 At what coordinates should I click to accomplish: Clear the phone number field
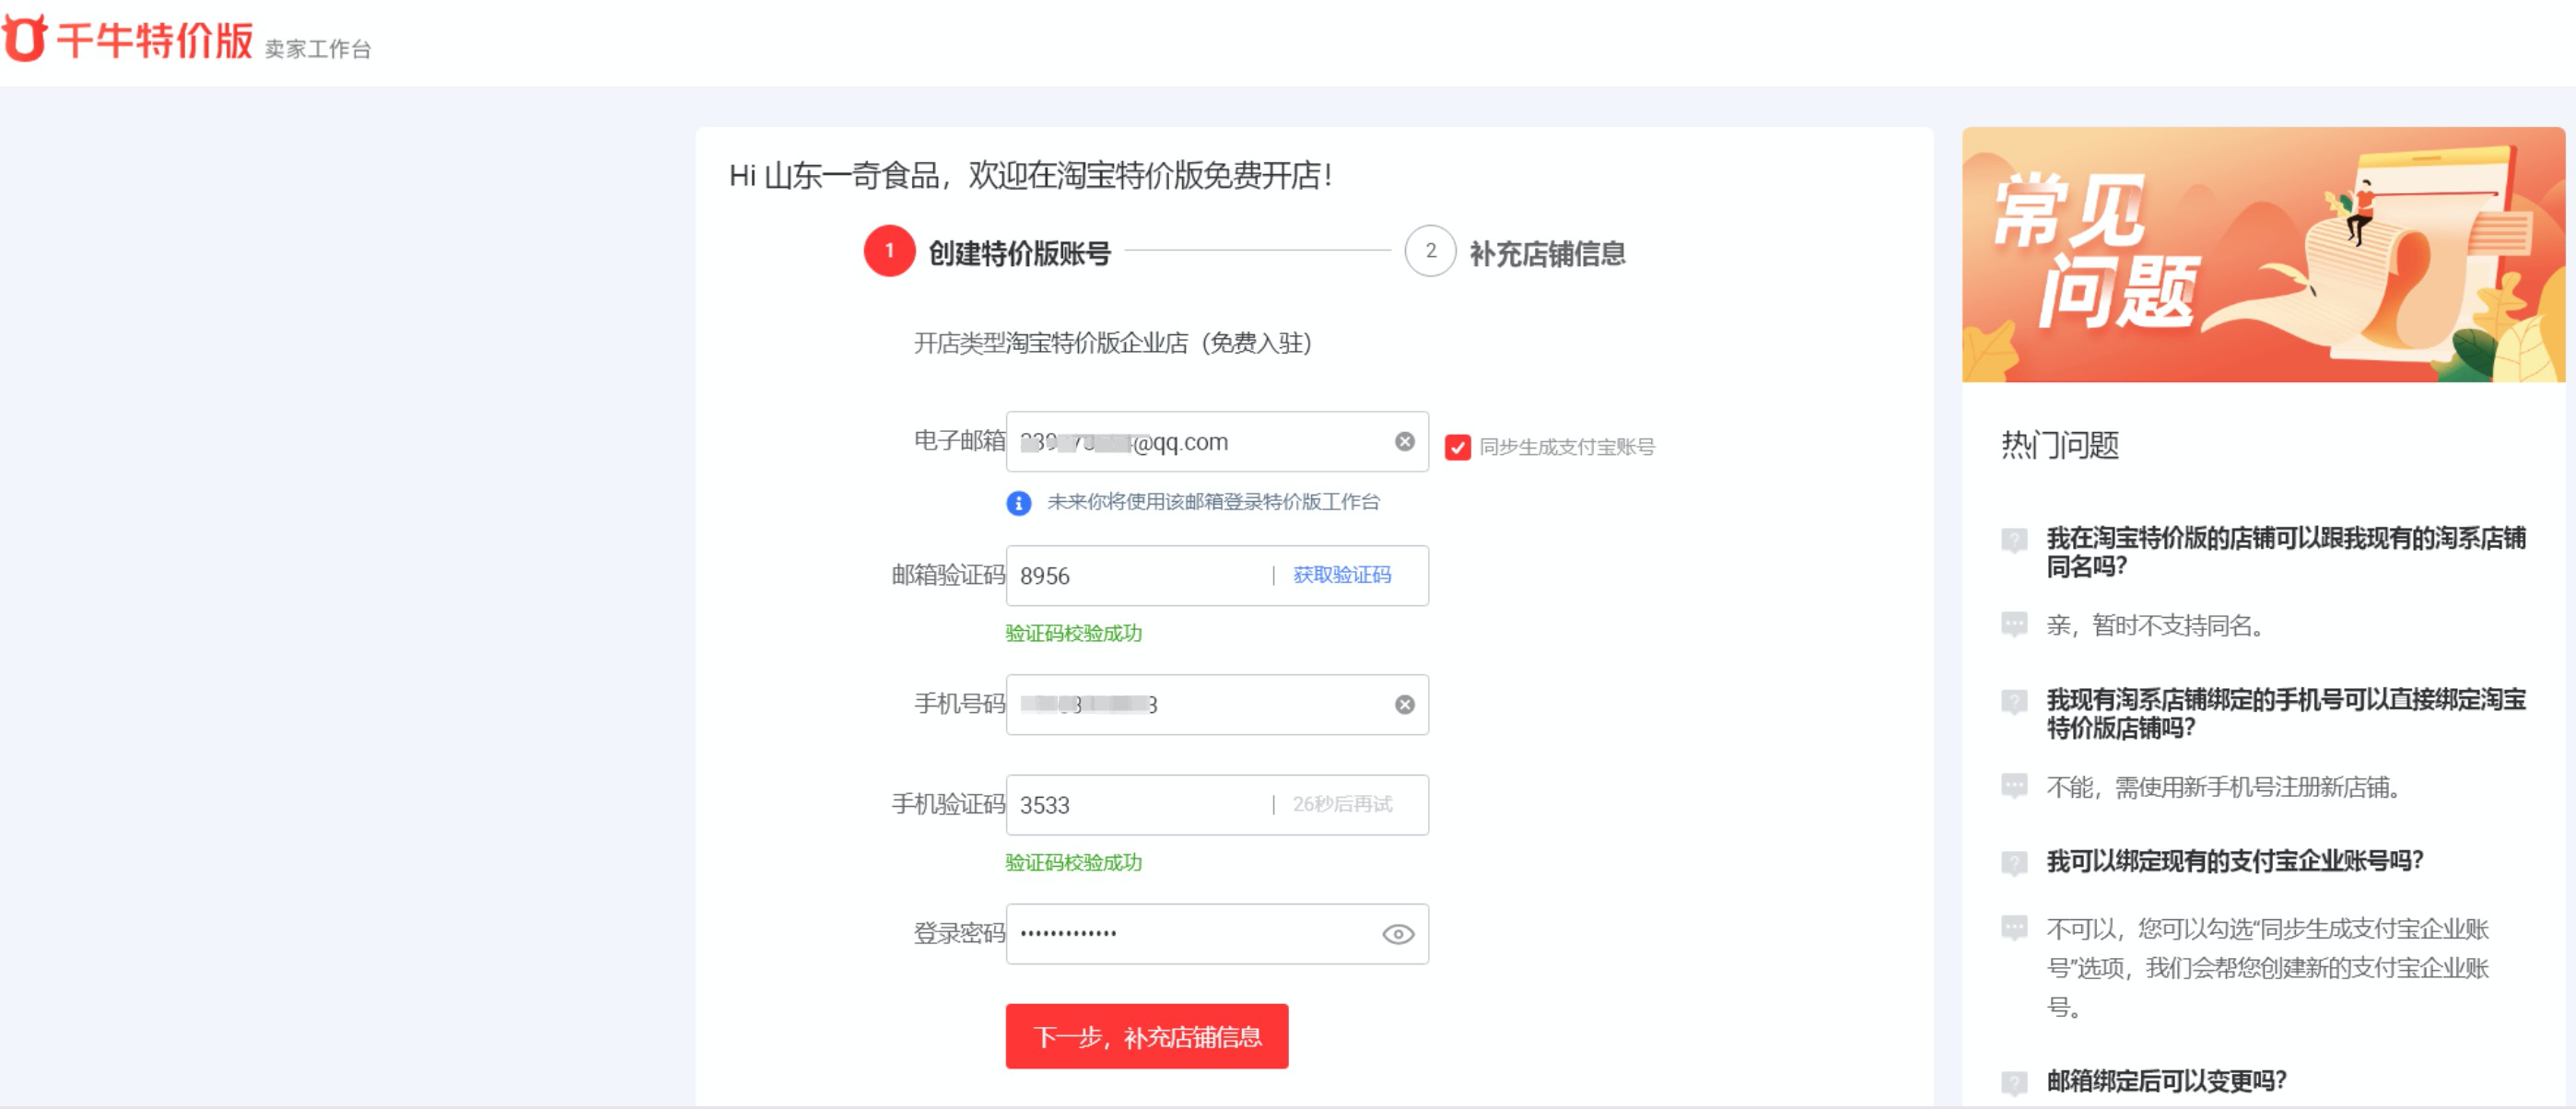[1404, 704]
